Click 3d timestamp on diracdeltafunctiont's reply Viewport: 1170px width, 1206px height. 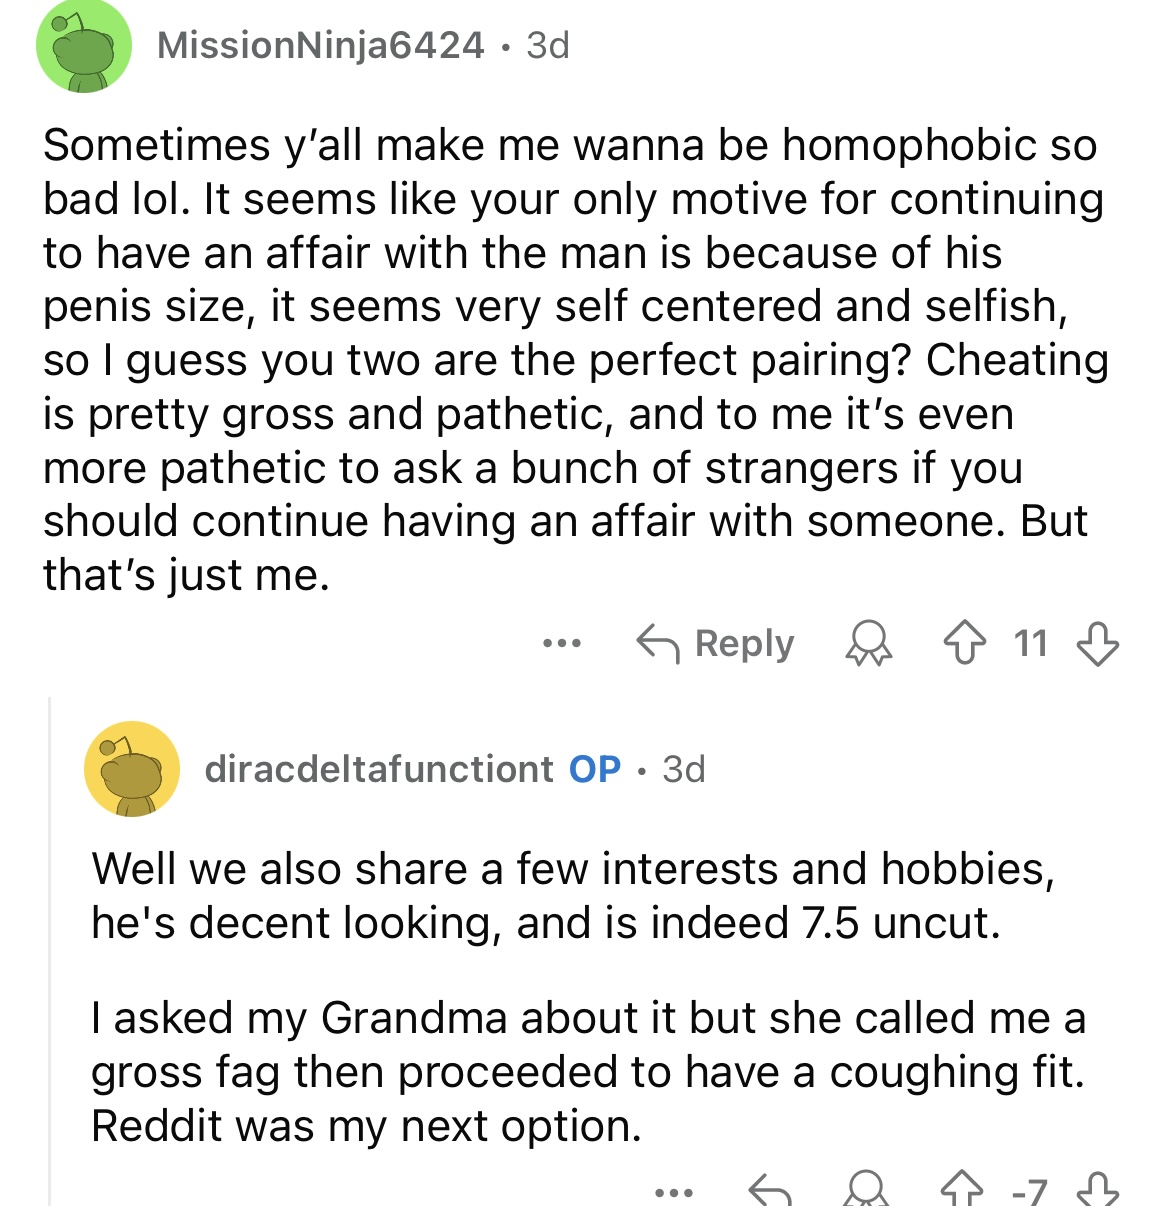[x=684, y=769]
